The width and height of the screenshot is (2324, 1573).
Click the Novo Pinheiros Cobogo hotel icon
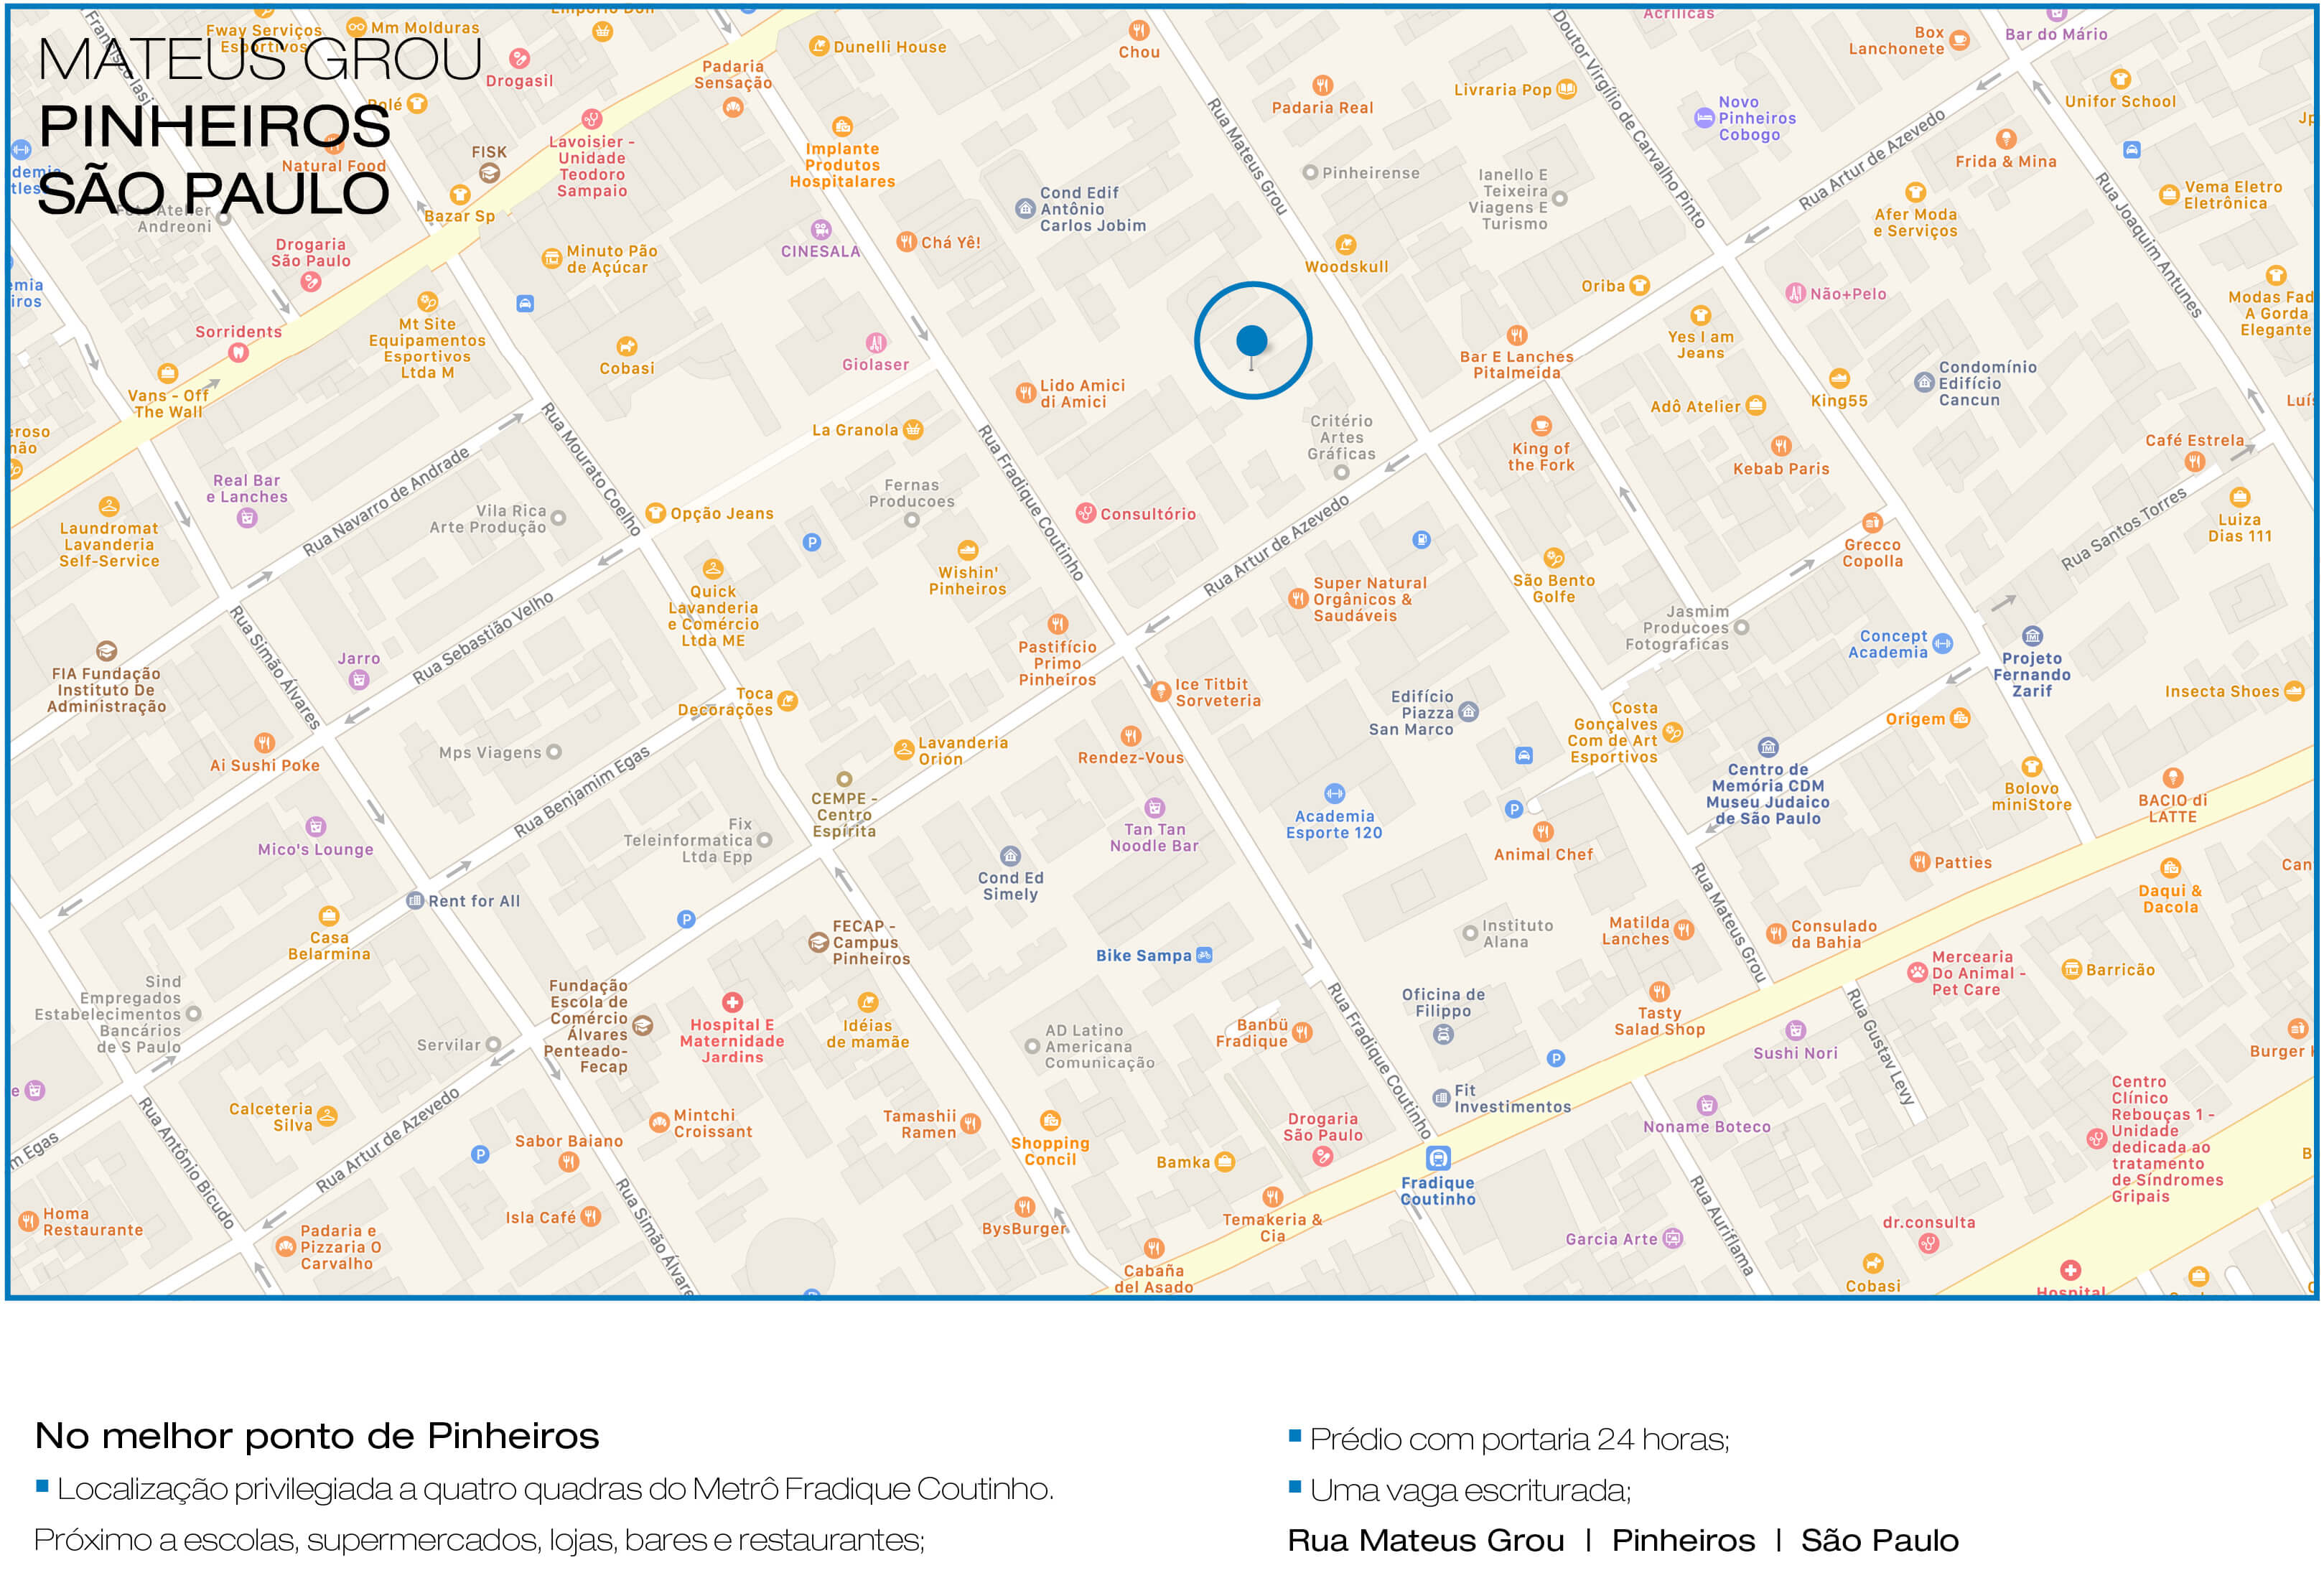point(1704,118)
